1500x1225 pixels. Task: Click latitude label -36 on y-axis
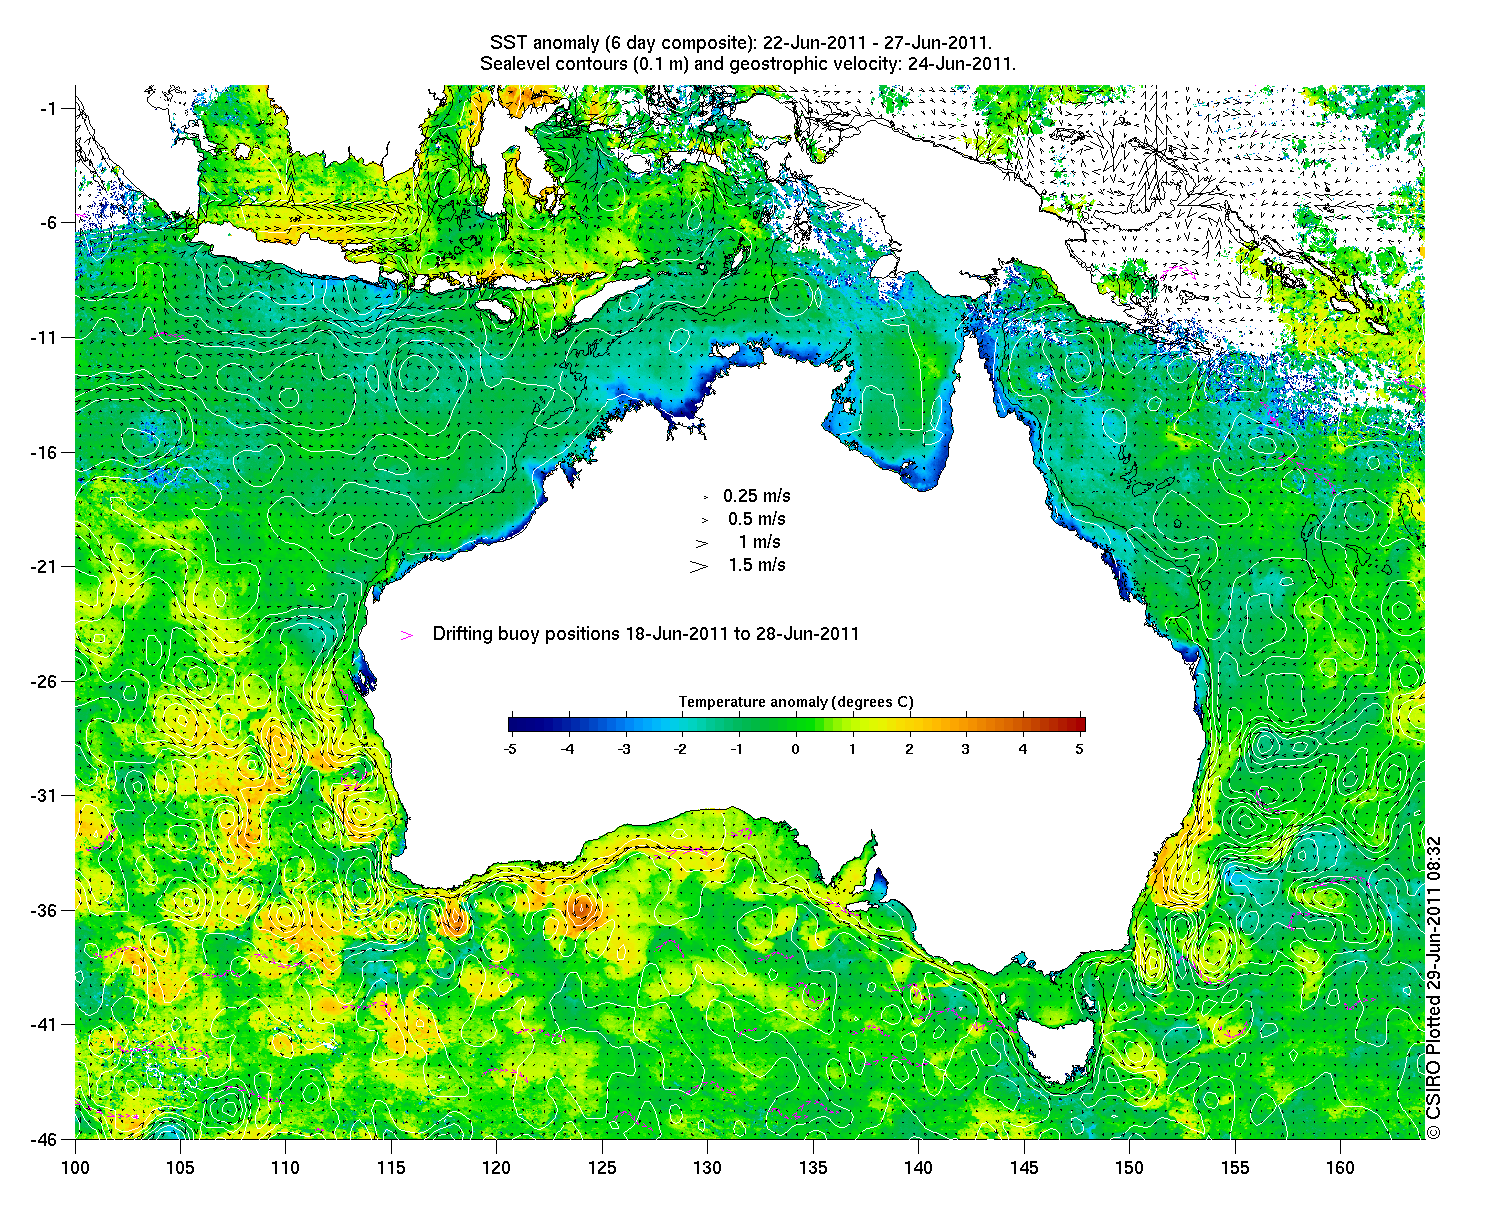point(47,911)
